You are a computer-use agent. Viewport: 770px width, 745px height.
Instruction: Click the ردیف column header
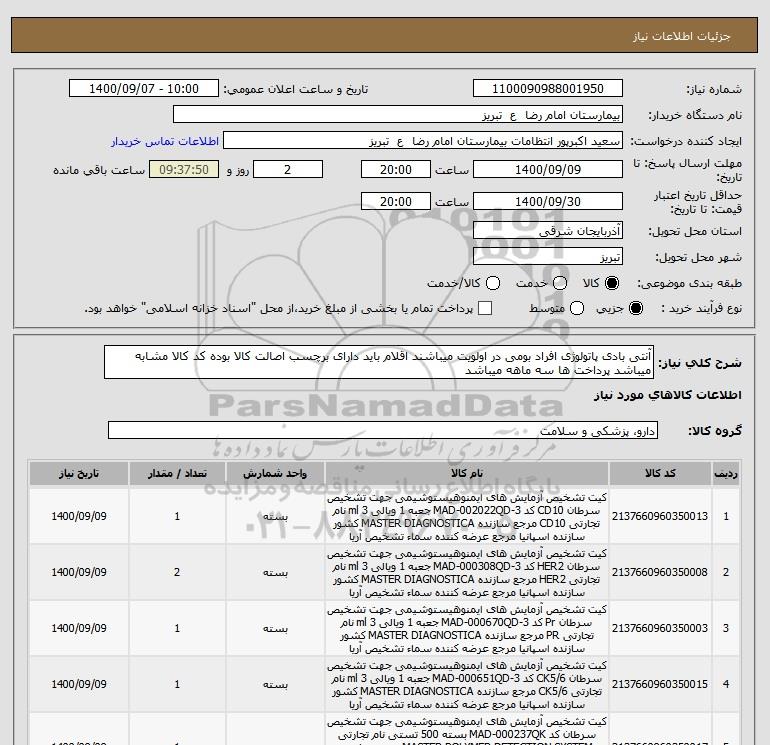[x=725, y=473]
